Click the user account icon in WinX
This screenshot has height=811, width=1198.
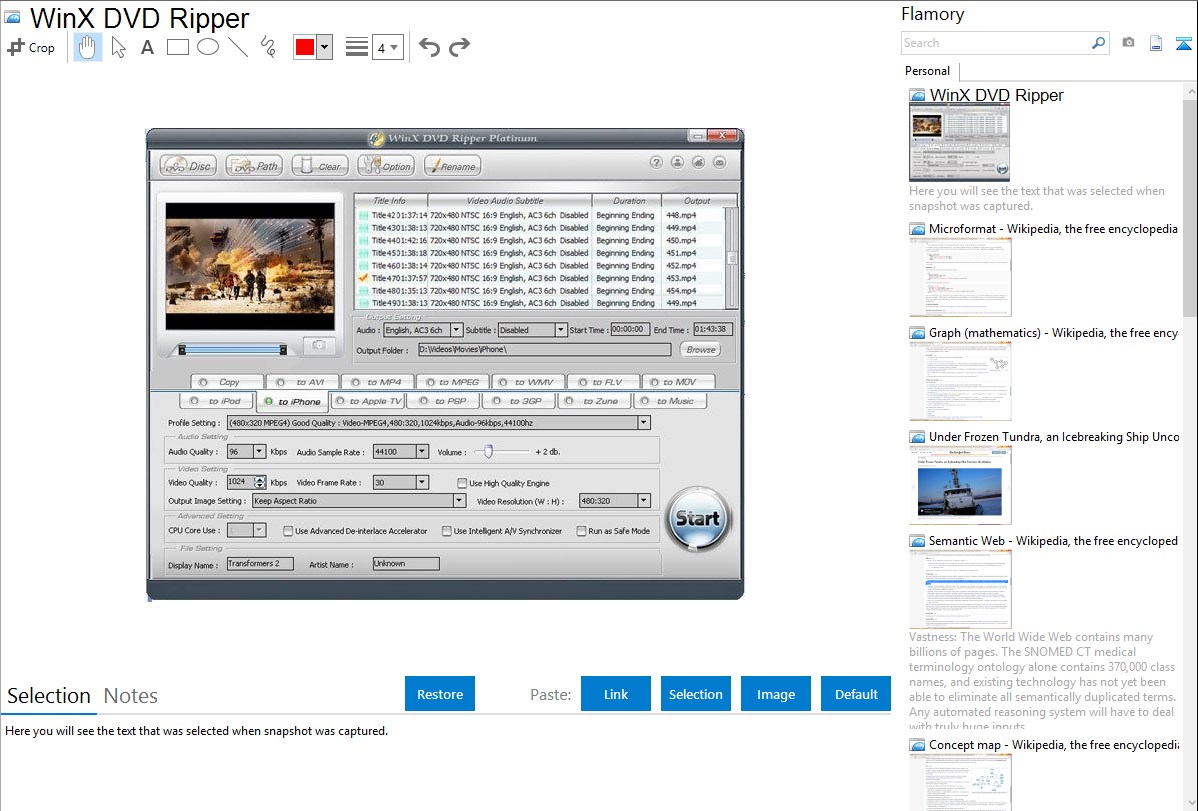point(678,162)
